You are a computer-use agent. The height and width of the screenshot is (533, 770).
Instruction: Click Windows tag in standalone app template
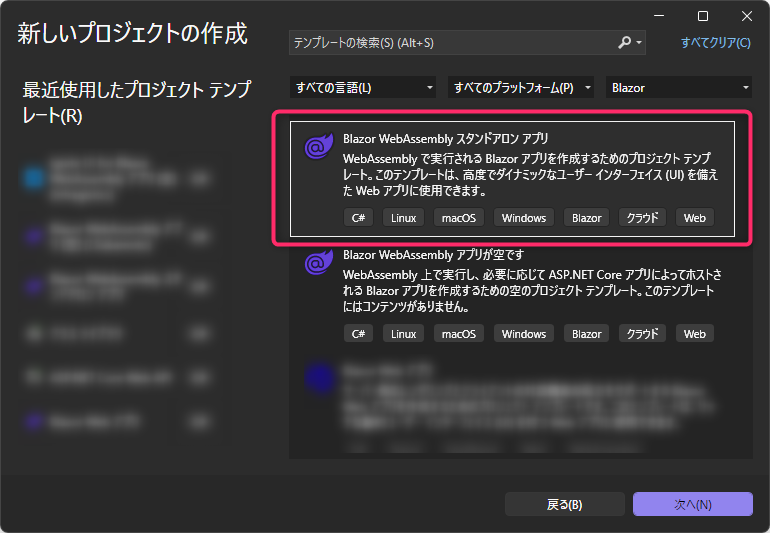pyautogui.click(x=524, y=218)
